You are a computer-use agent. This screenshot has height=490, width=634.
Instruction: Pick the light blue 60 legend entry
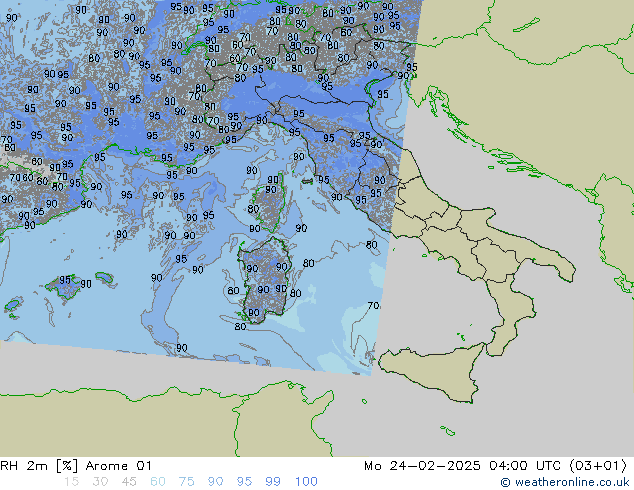(158, 482)
